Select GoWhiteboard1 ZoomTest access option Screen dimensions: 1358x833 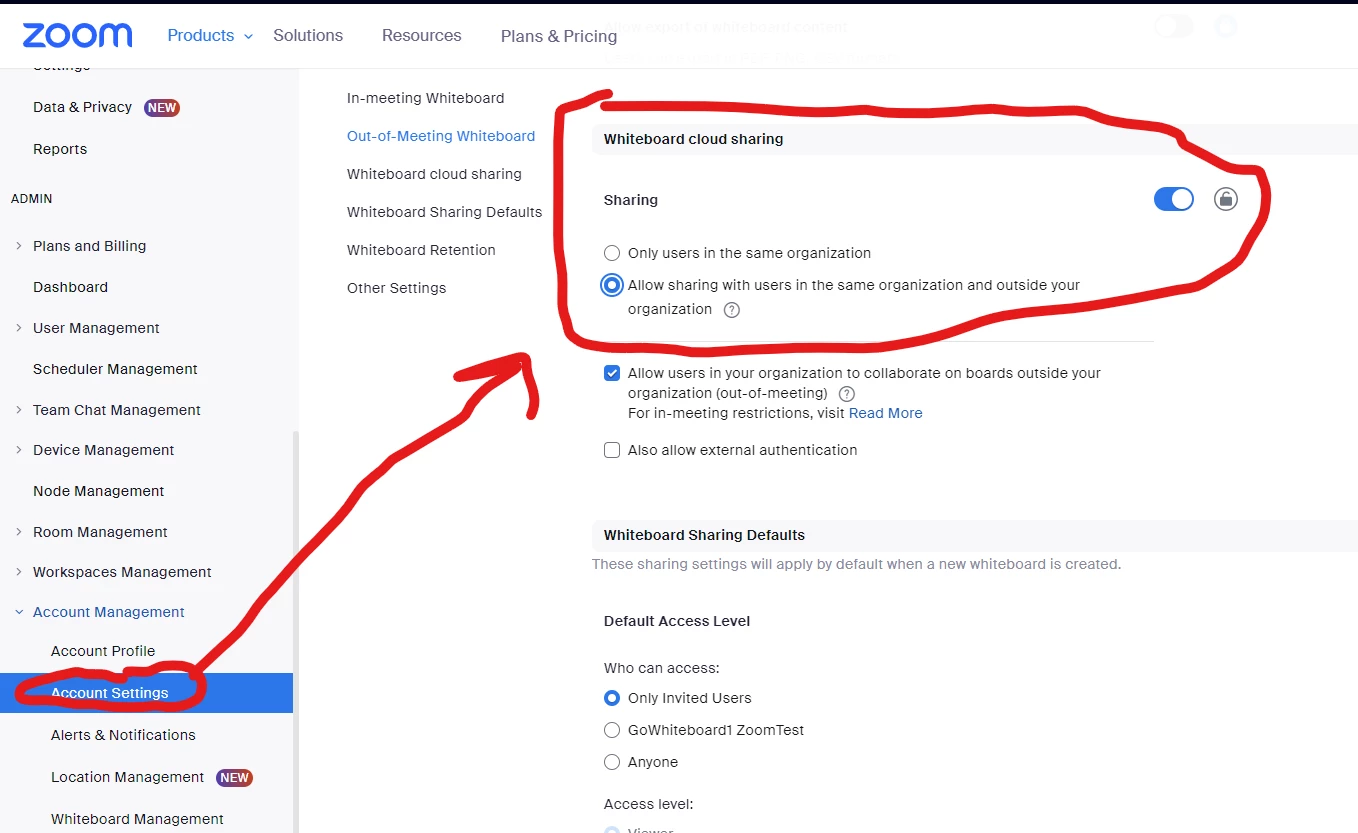(x=612, y=730)
